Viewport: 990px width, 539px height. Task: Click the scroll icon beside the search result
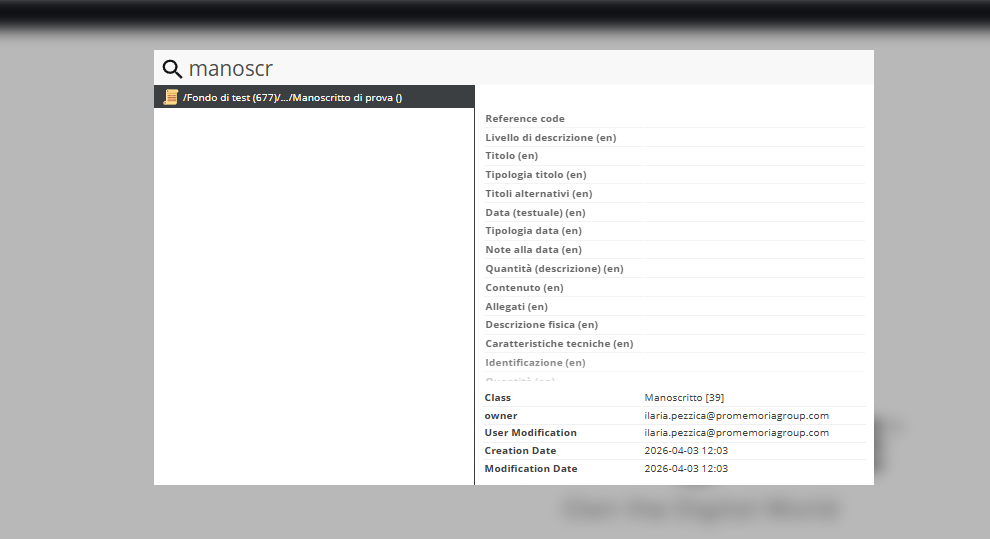(x=171, y=97)
